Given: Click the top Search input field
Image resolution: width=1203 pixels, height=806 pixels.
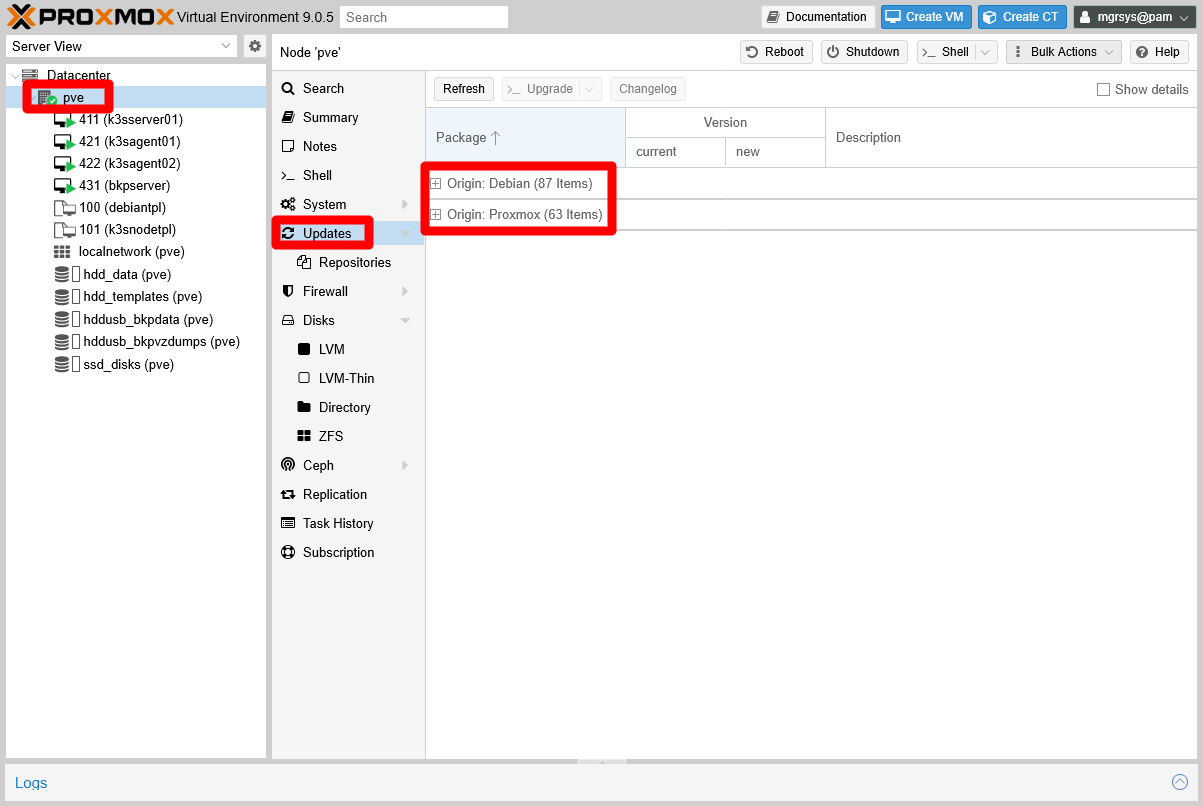Looking at the screenshot, I should tap(423, 16).
